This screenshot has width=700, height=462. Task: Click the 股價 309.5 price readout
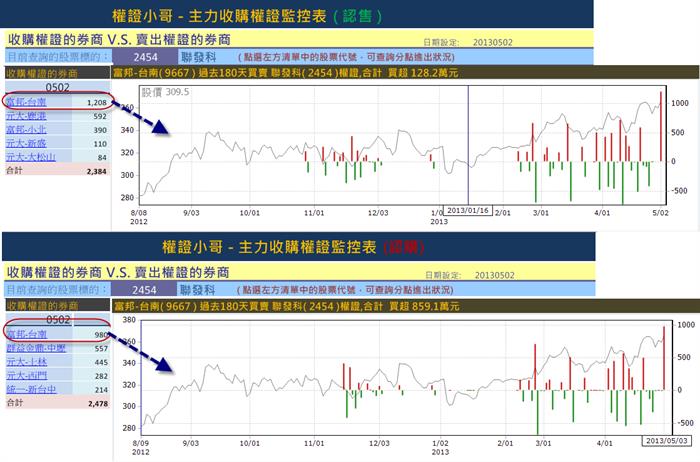click(166, 92)
